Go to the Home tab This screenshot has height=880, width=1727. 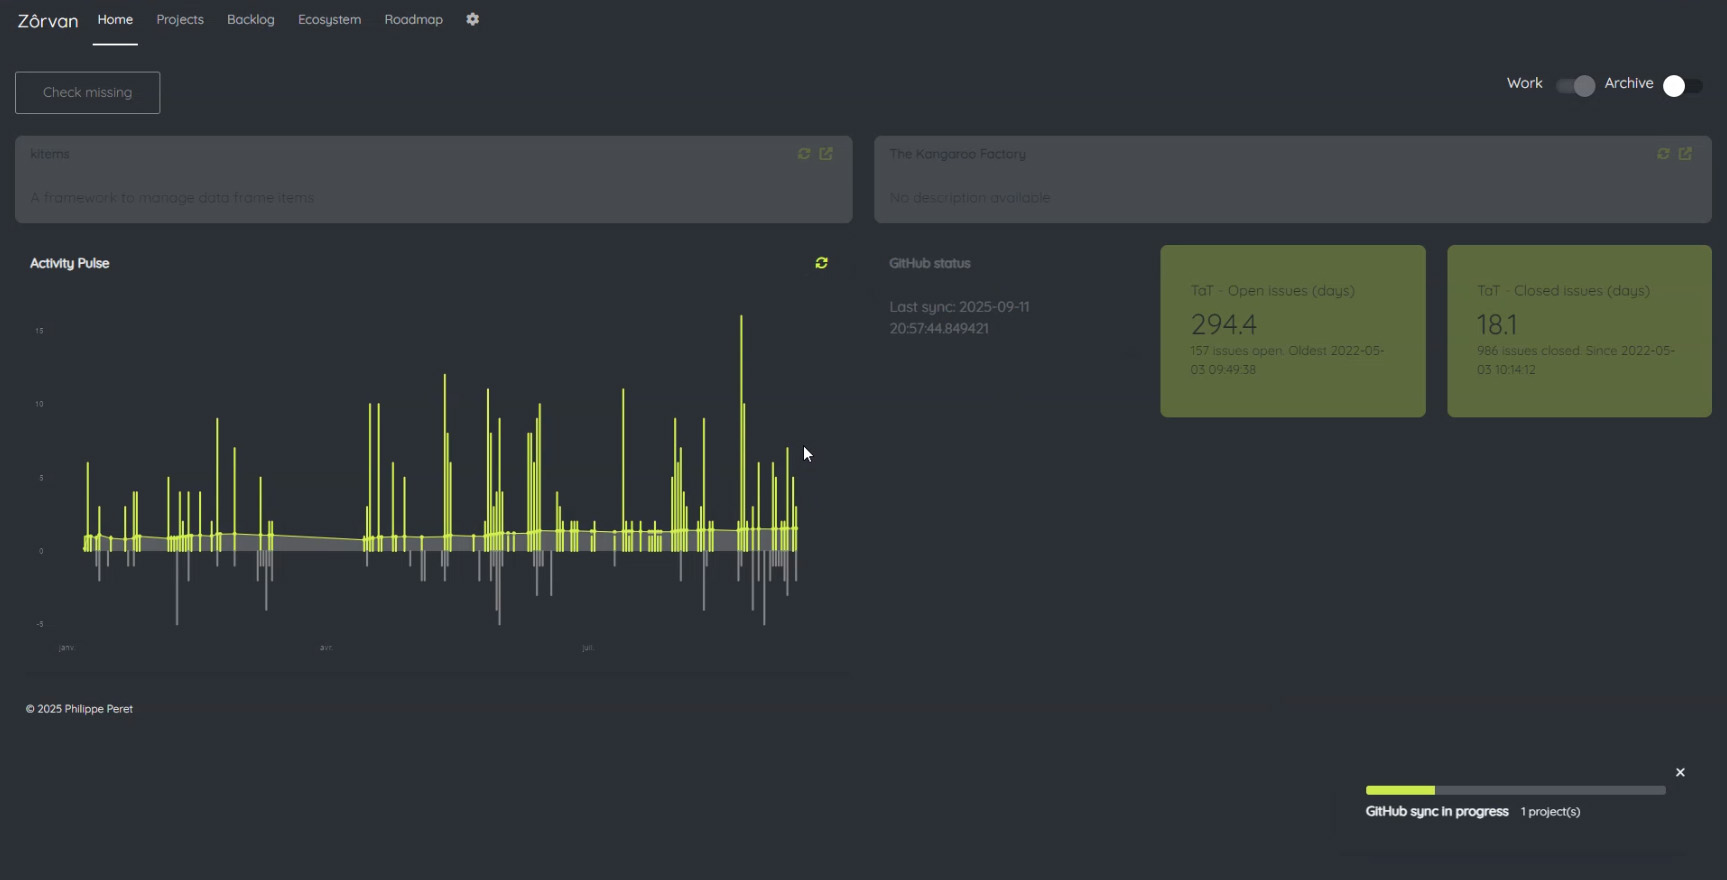coord(115,20)
